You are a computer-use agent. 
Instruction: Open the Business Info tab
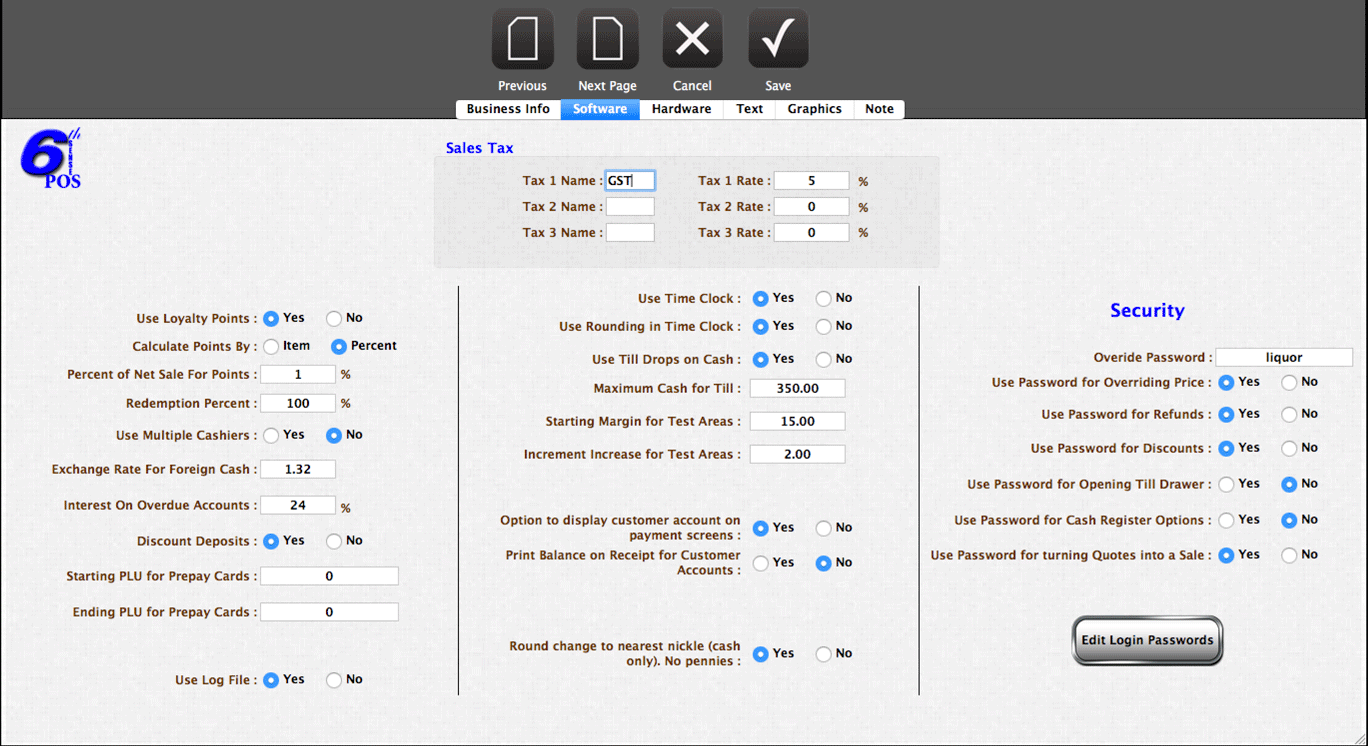pos(508,109)
